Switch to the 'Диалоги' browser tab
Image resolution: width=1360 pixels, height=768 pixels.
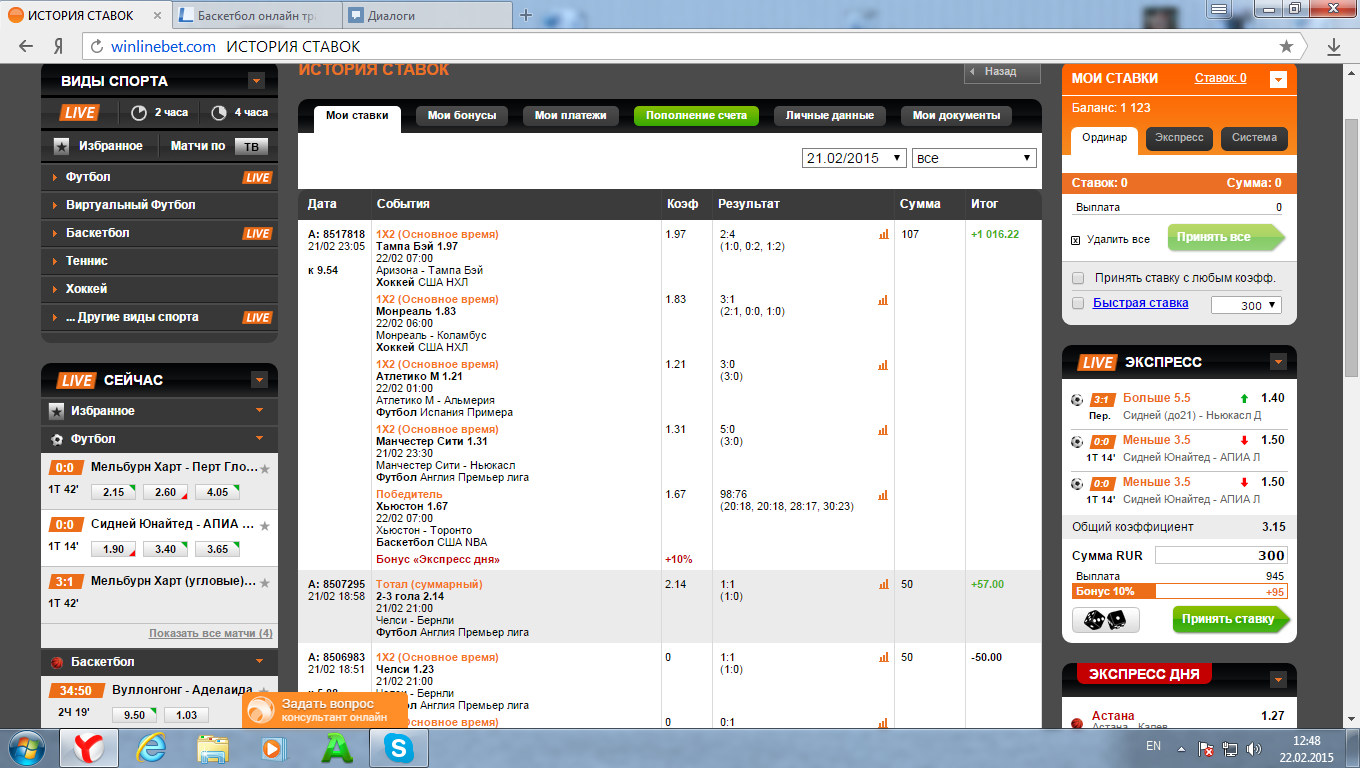point(425,16)
